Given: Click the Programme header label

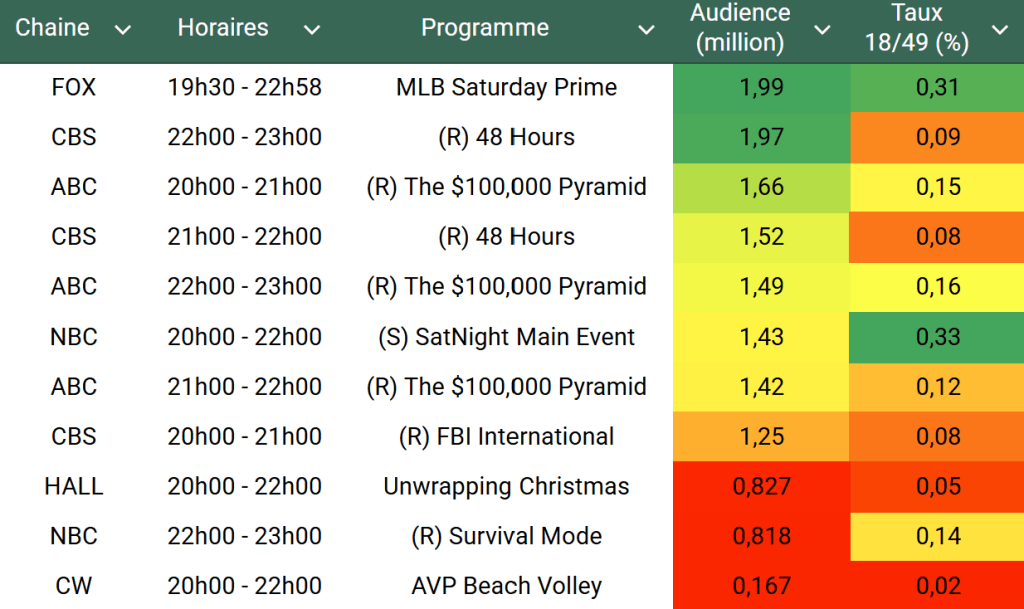Looking at the screenshot, I should pos(484,28).
